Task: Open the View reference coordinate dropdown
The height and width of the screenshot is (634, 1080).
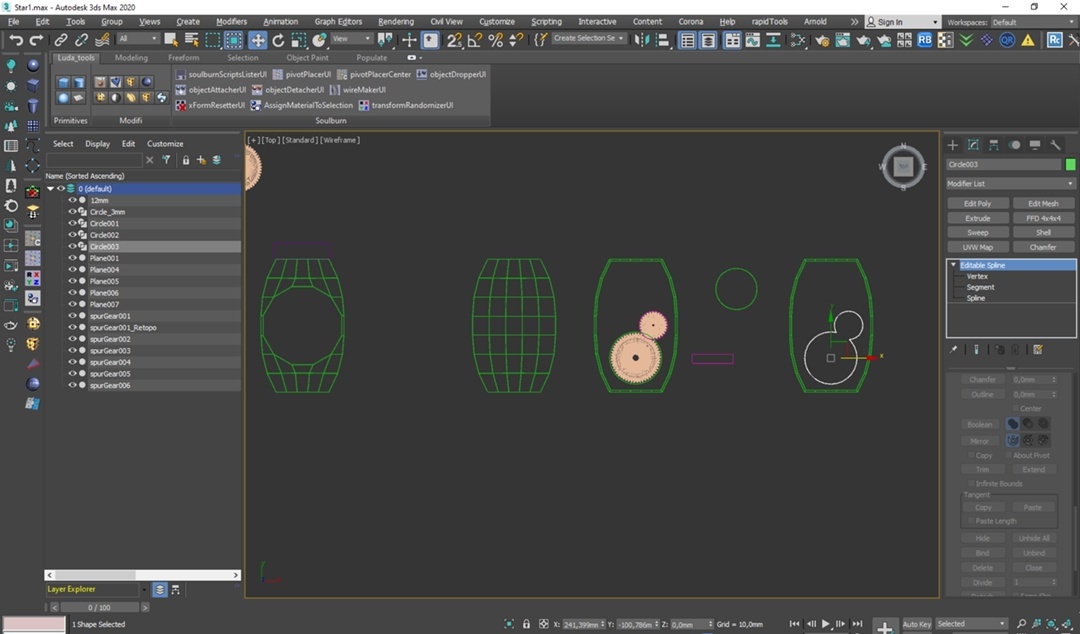Action: coord(352,39)
